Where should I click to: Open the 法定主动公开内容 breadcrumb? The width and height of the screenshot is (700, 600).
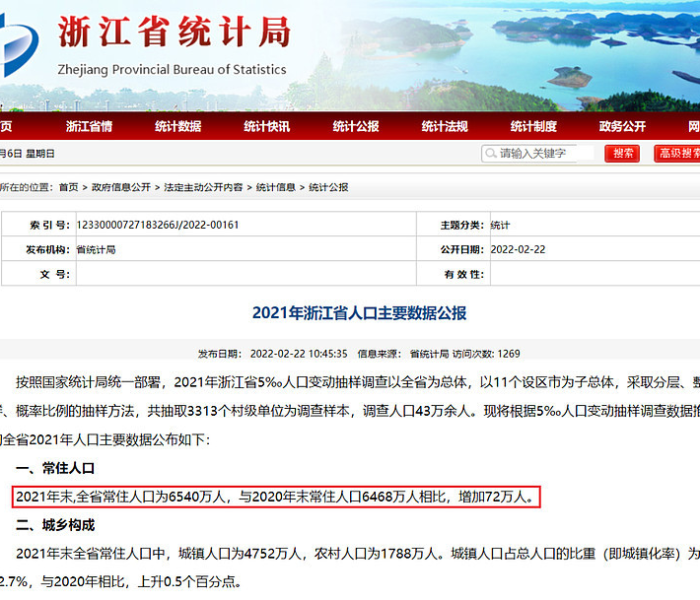click(203, 187)
